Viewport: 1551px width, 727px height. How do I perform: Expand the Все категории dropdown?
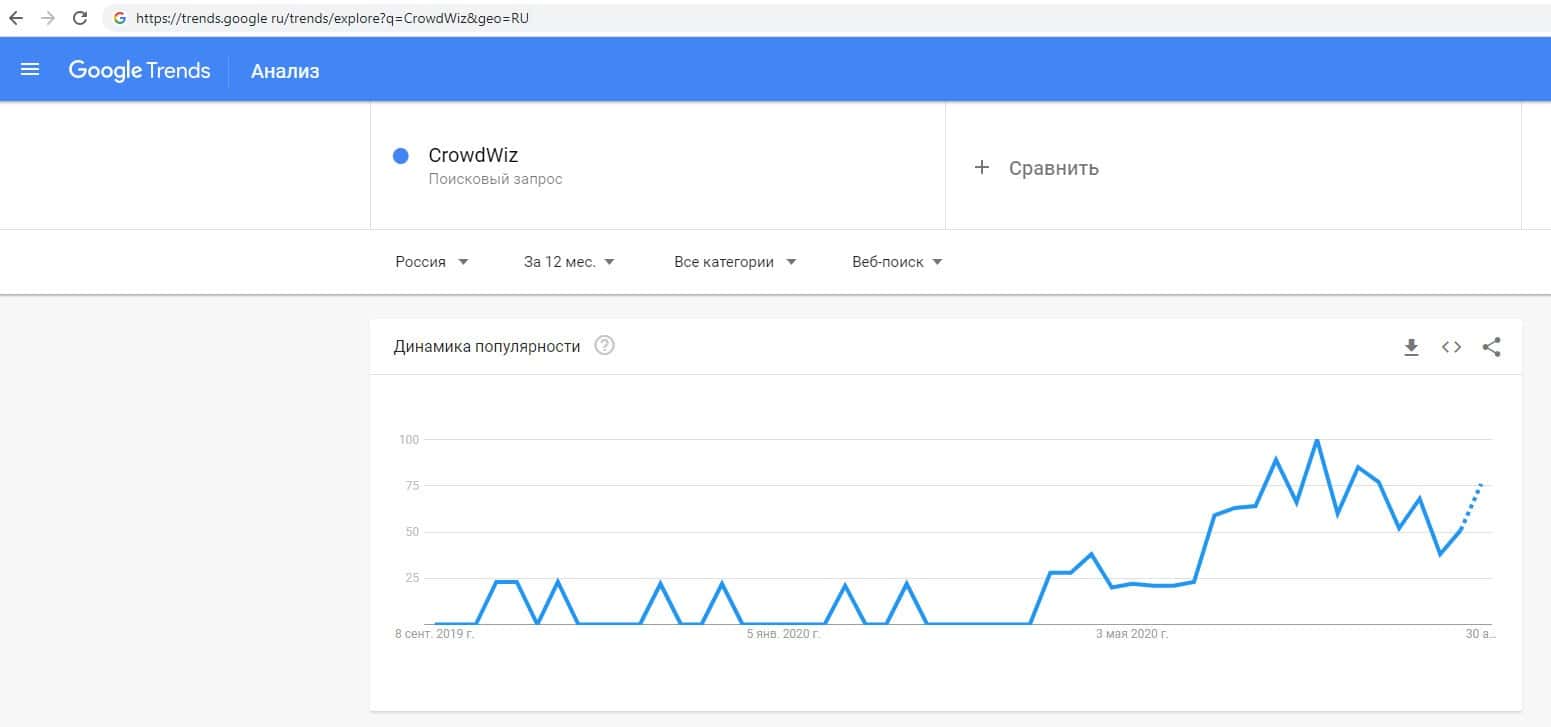click(x=735, y=262)
